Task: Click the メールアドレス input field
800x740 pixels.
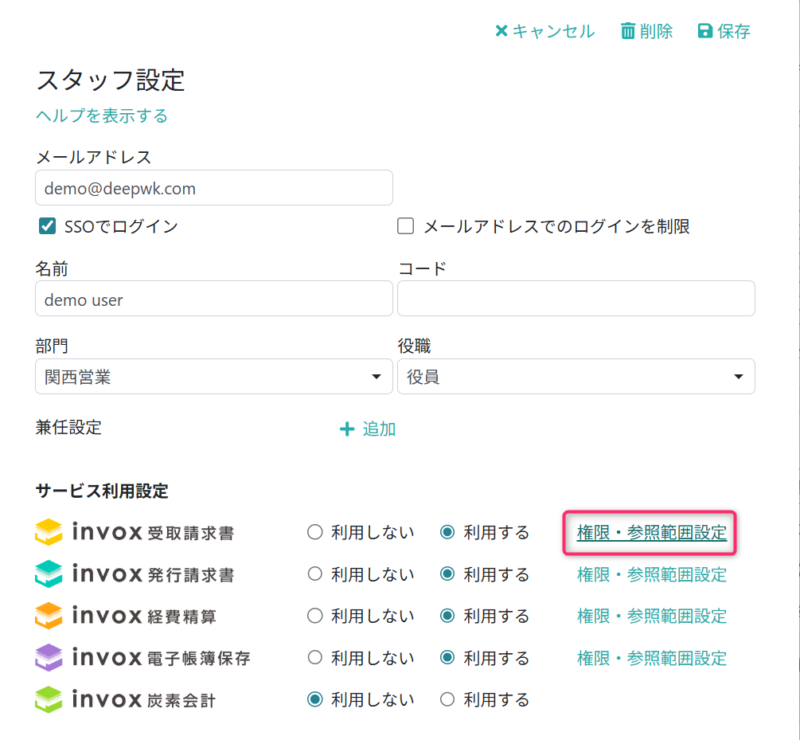Action: 214,188
